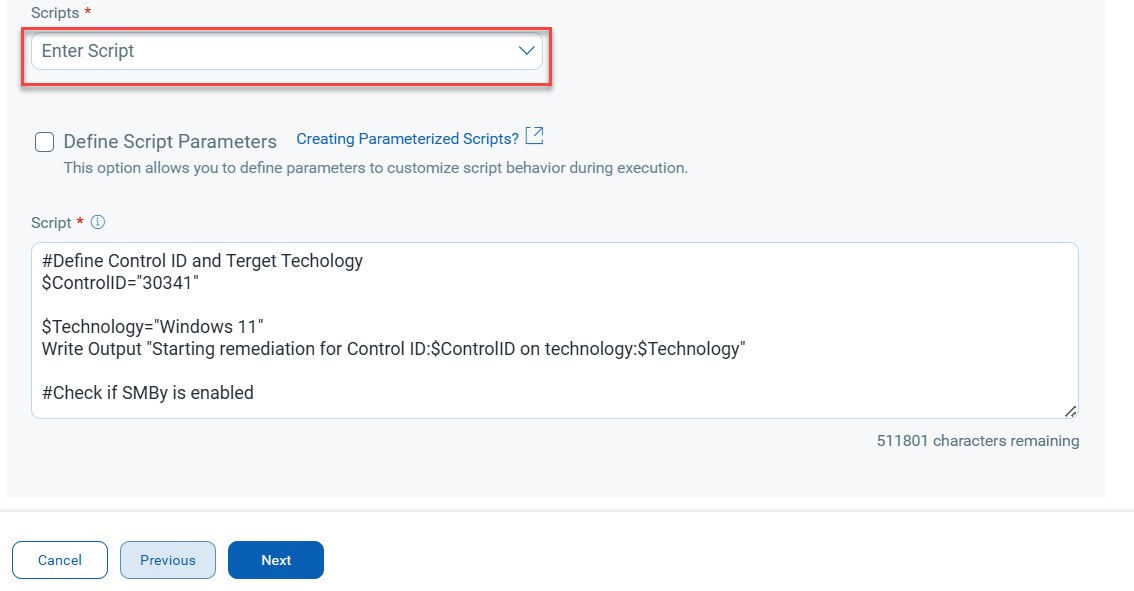Go back with the Previous button
1134x591 pixels.
click(168, 560)
